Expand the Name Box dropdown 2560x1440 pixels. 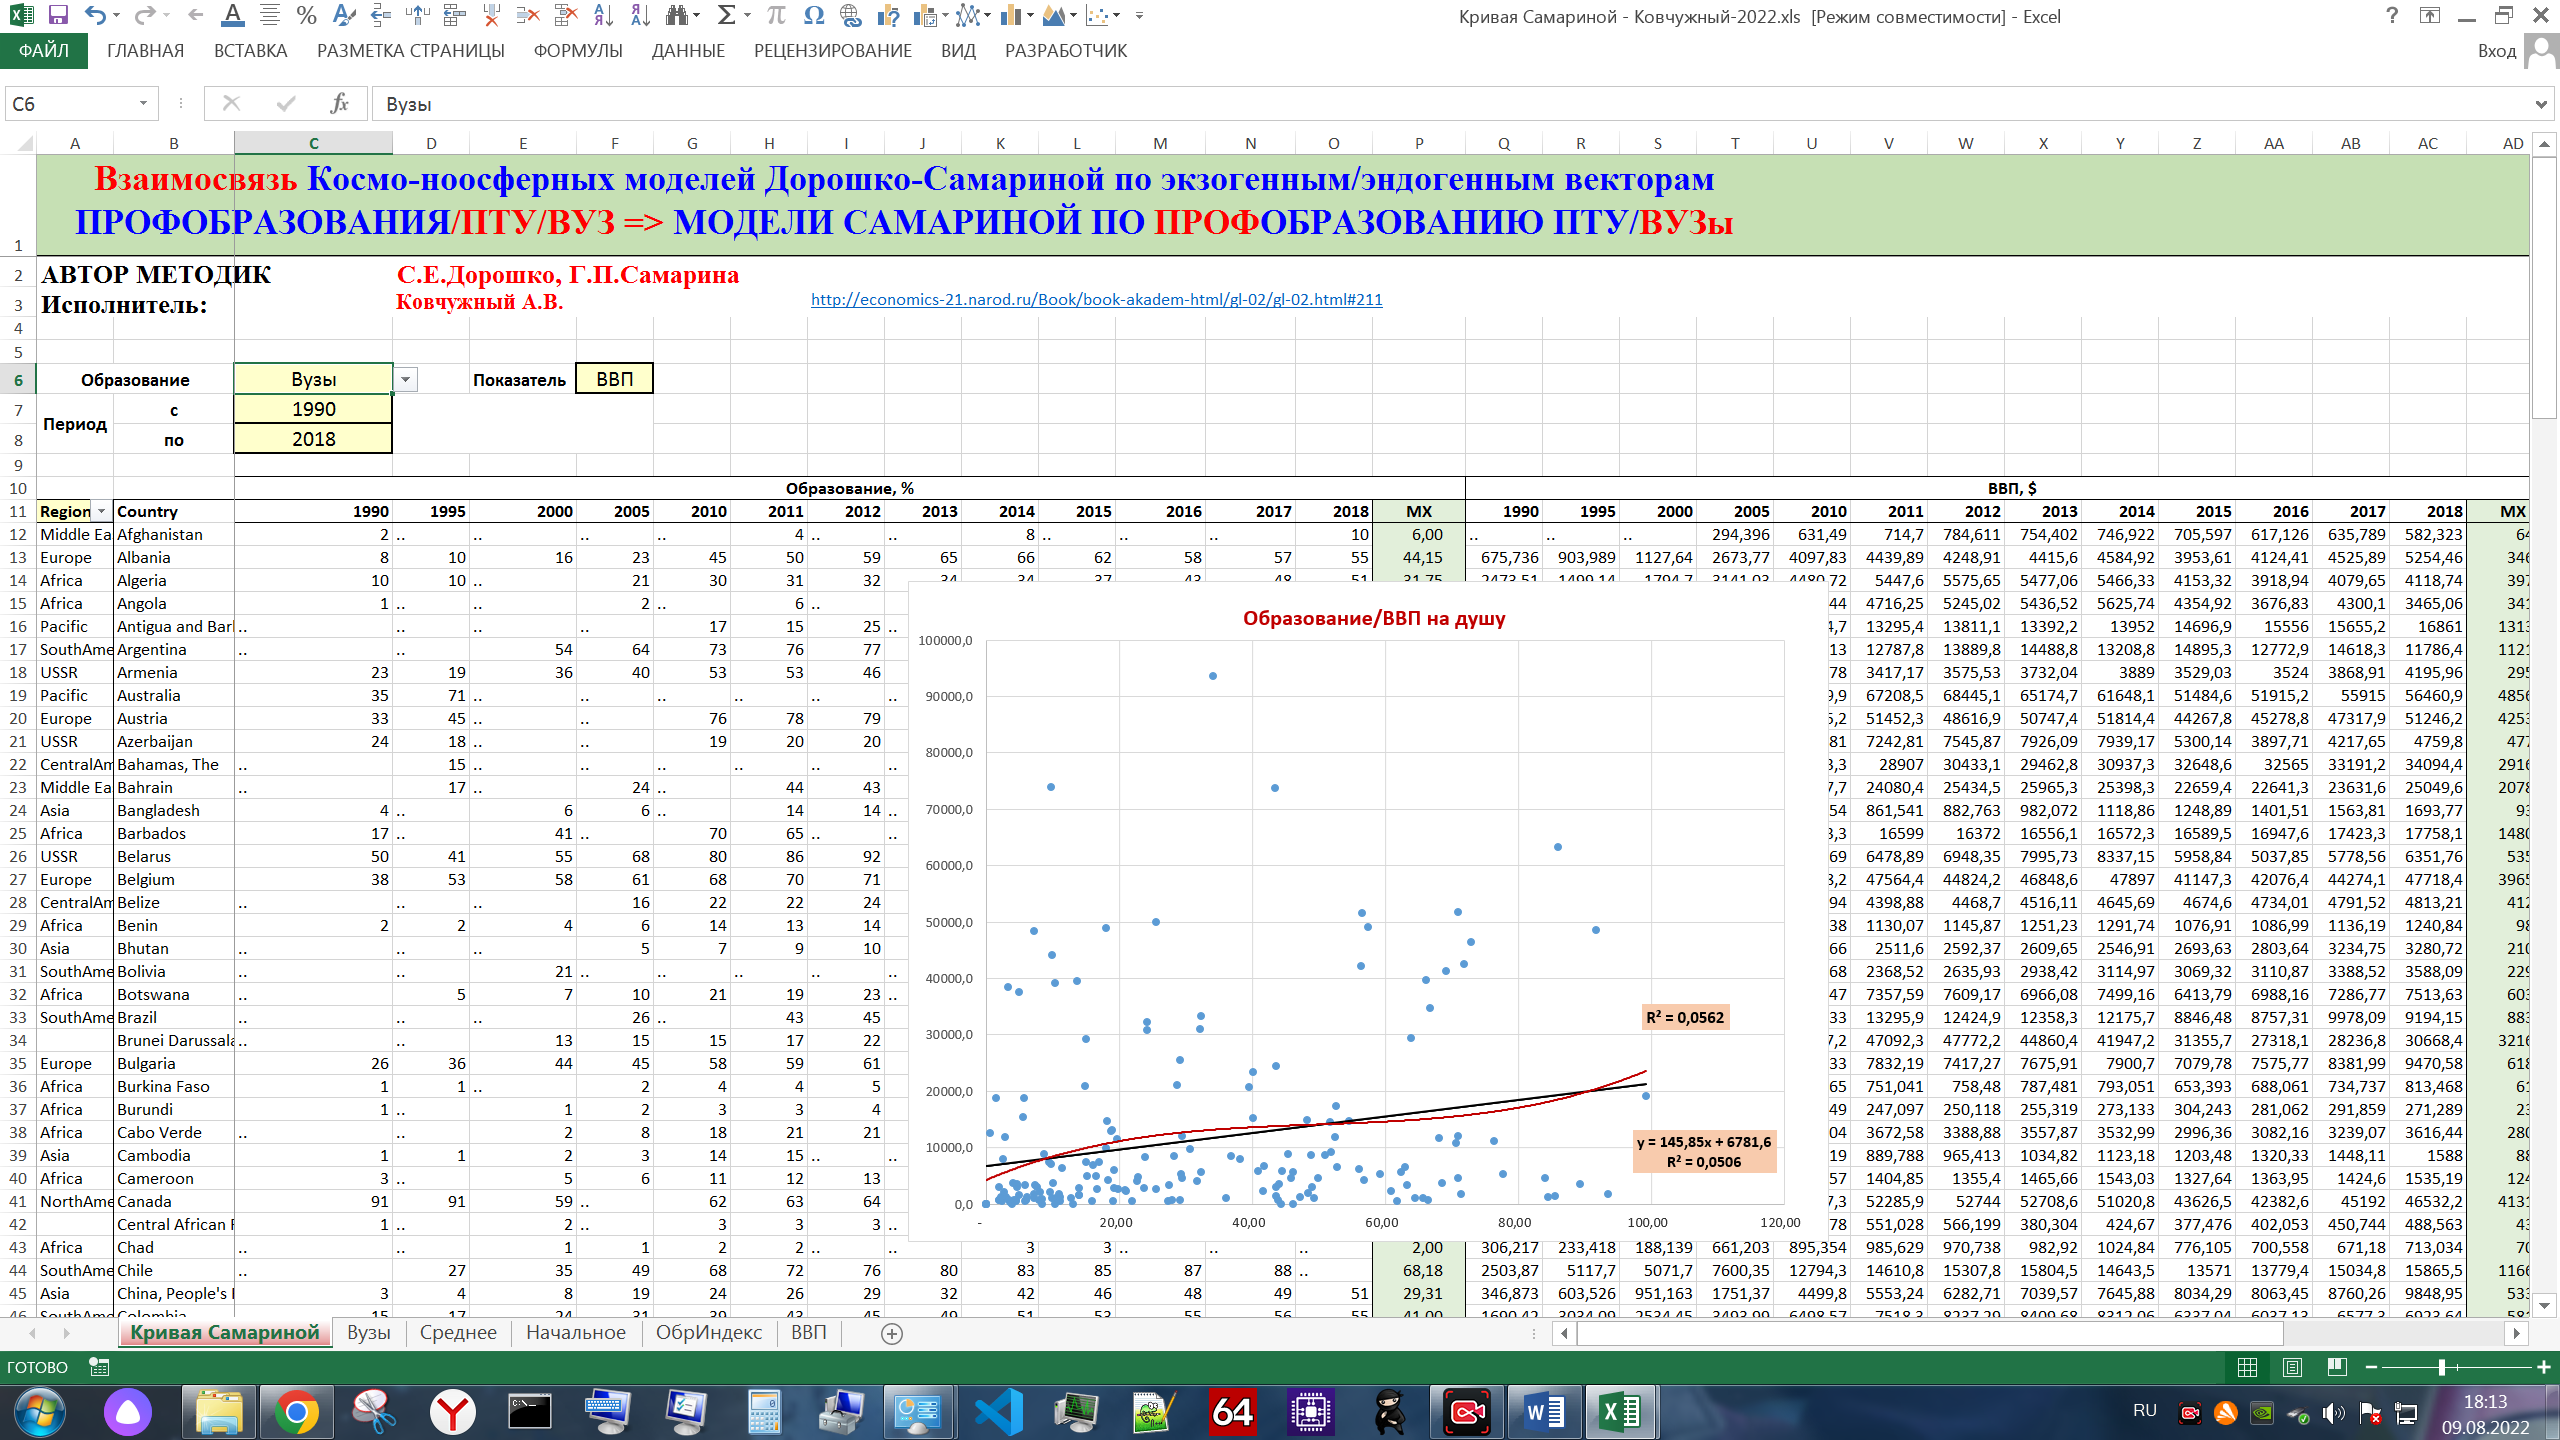tap(143, 103)
